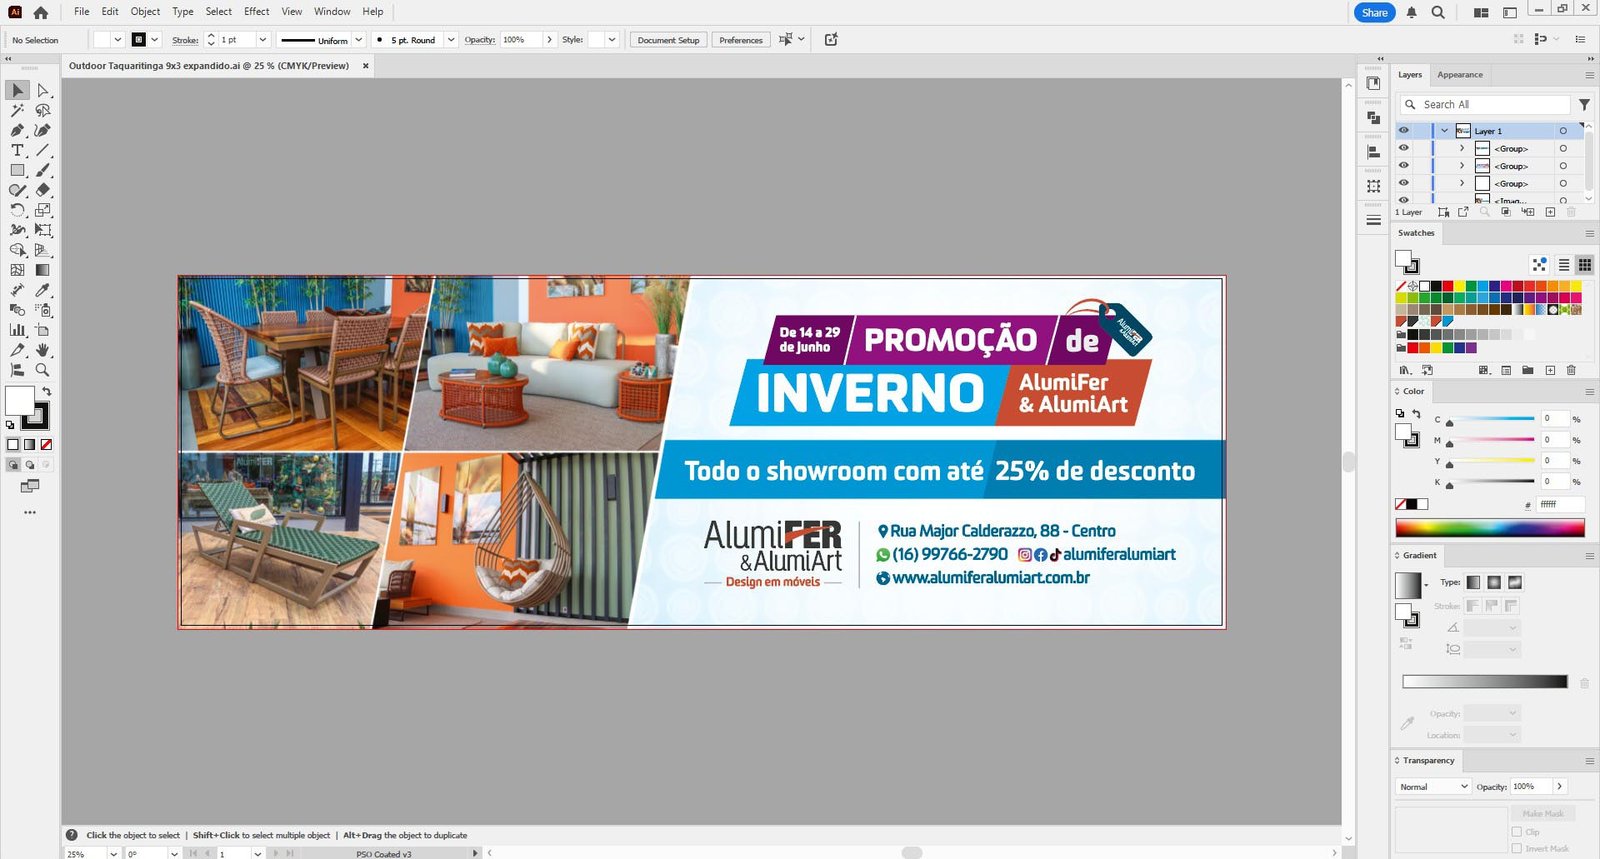Switch to Draw Behind mode
Viewport: 1600px width, 859px height.
[30, 465]
